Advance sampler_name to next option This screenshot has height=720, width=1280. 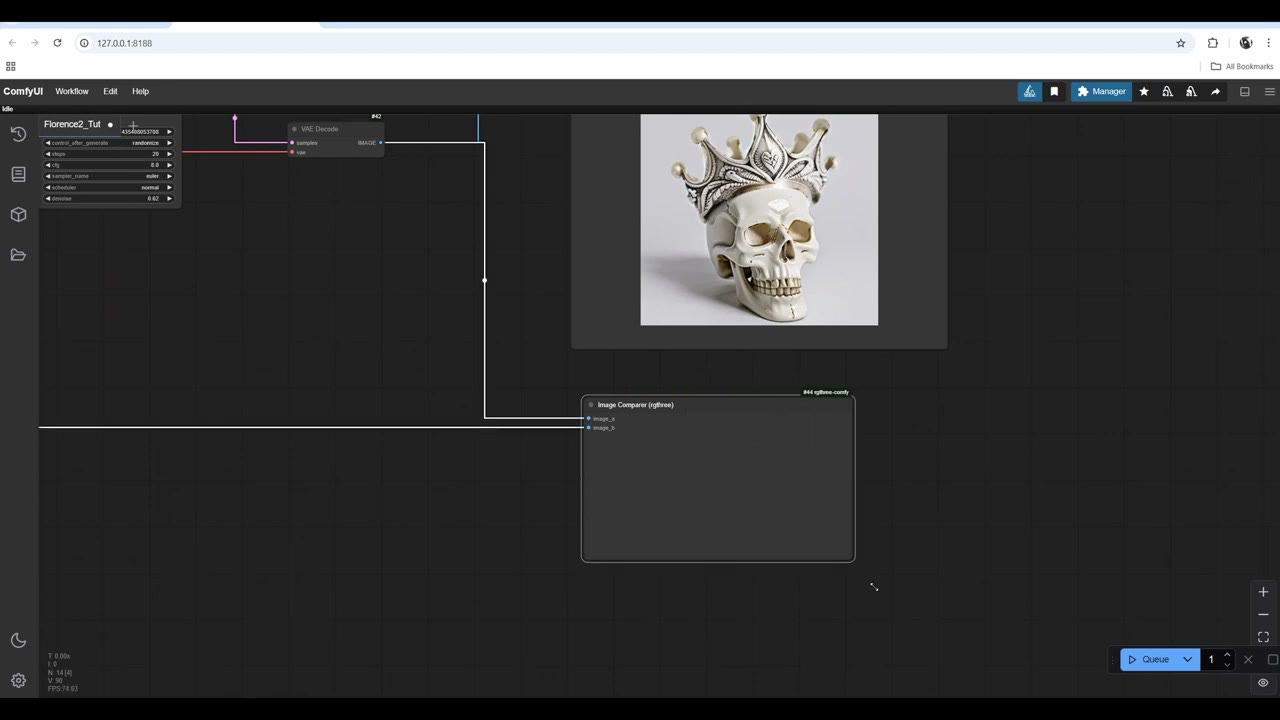(169, 176)
